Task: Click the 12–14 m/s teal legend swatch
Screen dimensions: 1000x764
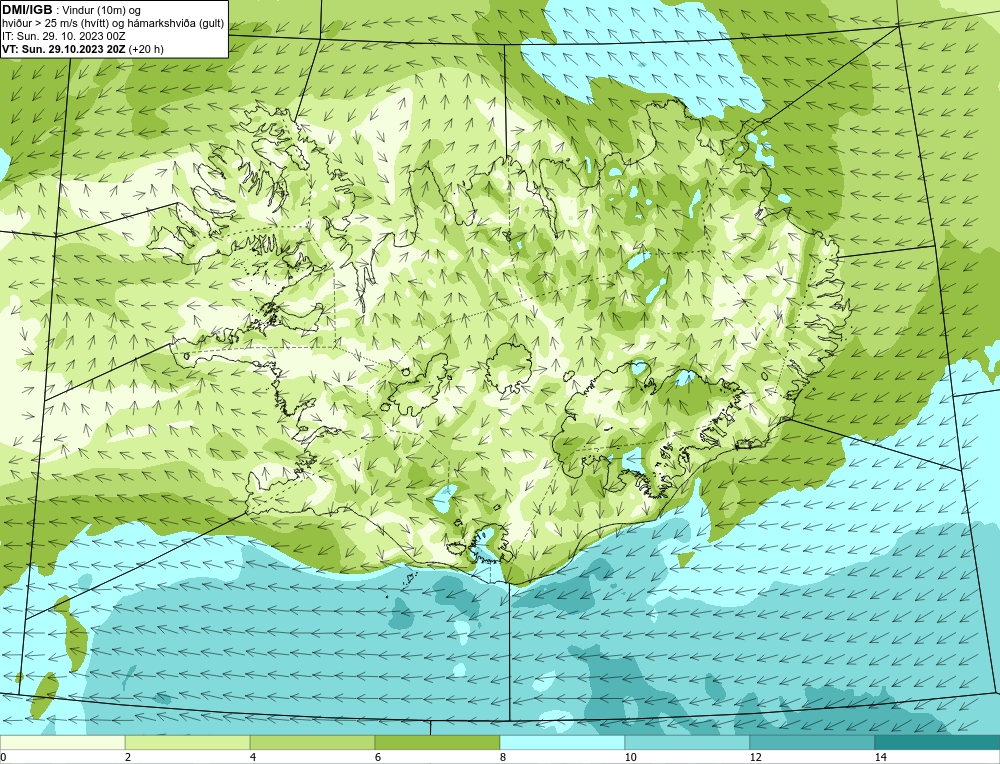Action: tap(812, 742)
